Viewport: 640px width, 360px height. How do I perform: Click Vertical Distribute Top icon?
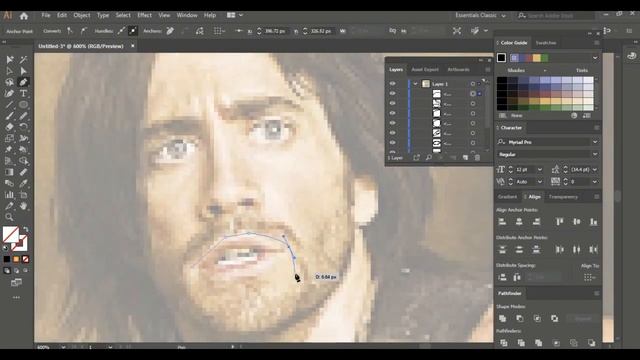coord(502,249)
